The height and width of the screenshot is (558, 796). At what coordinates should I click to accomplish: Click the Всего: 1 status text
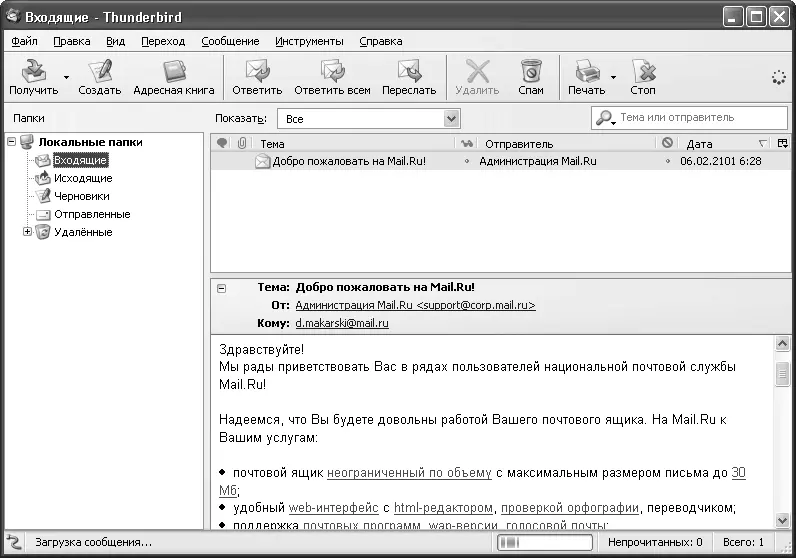coord(743,542)
